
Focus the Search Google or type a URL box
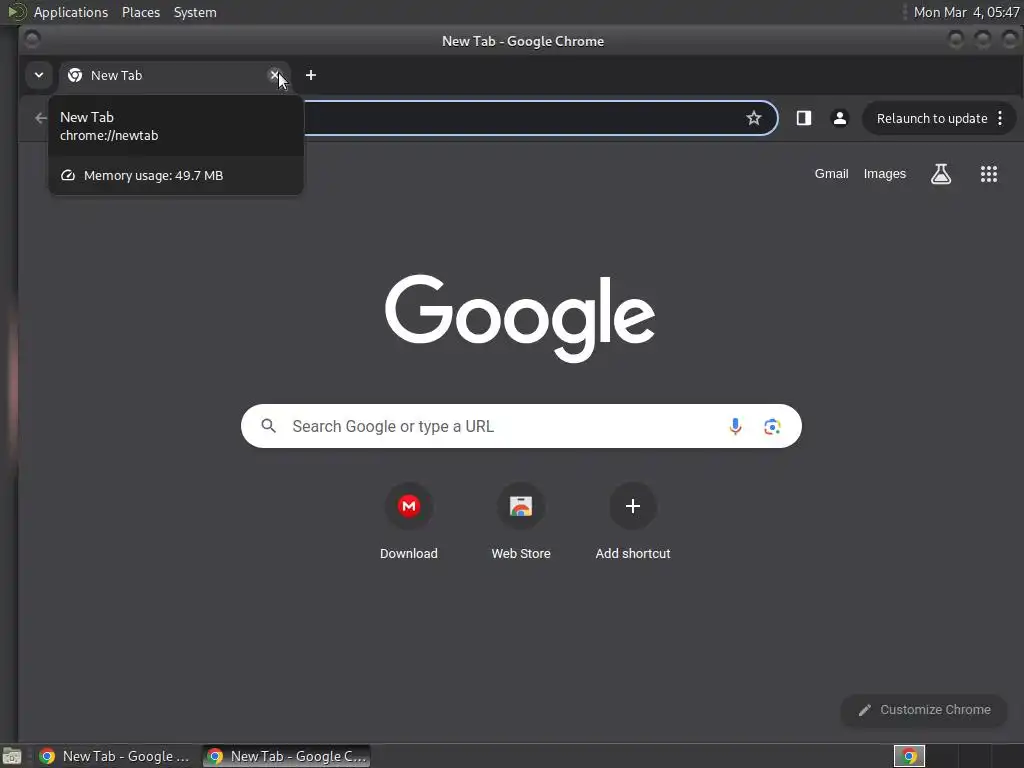(x=521, y=426)
